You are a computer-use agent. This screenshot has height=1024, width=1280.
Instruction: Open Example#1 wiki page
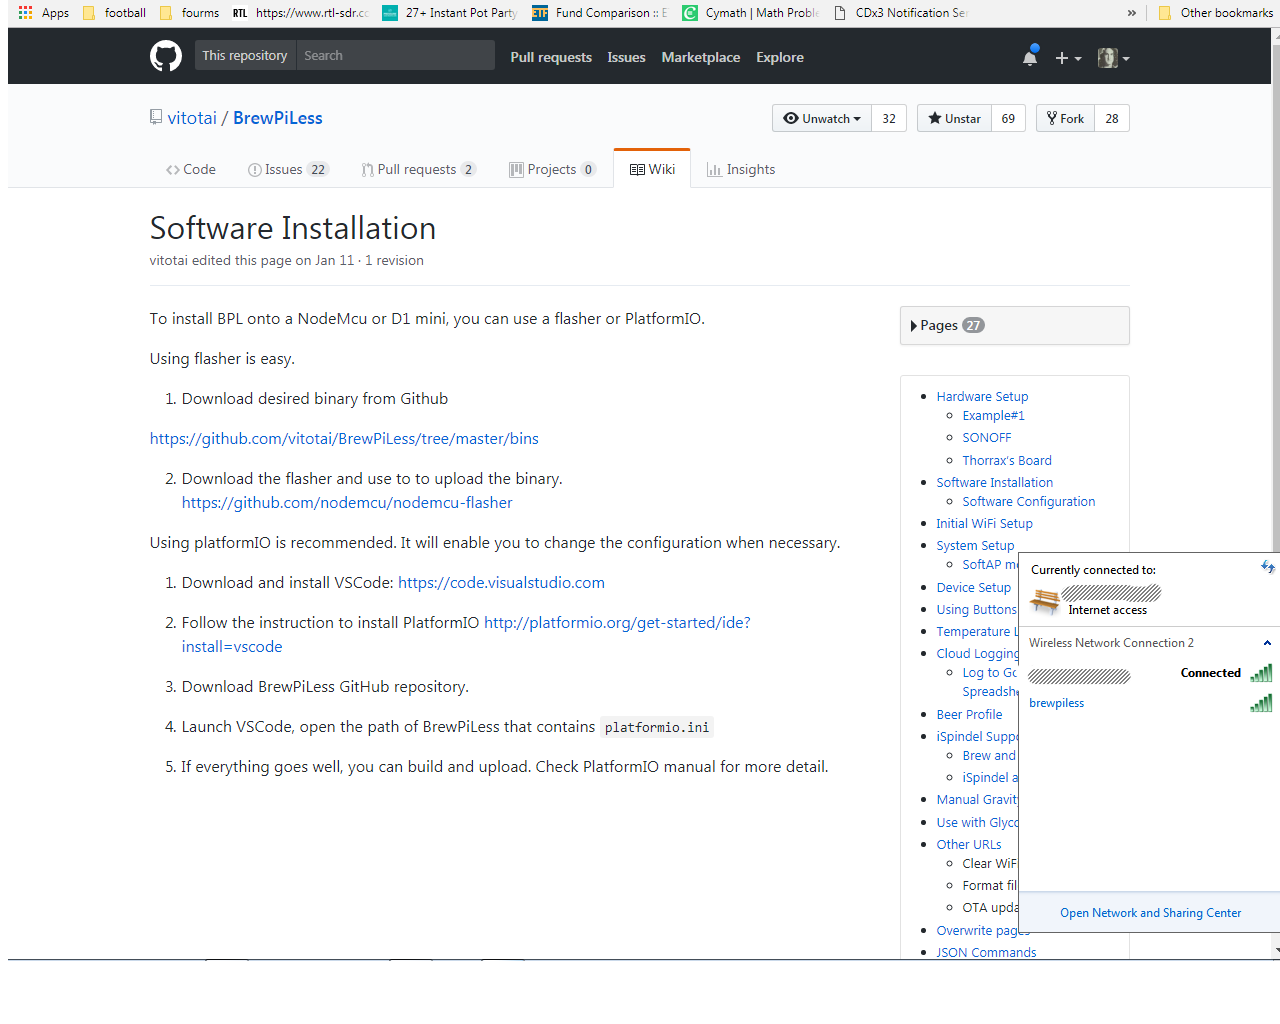(993, 415)
